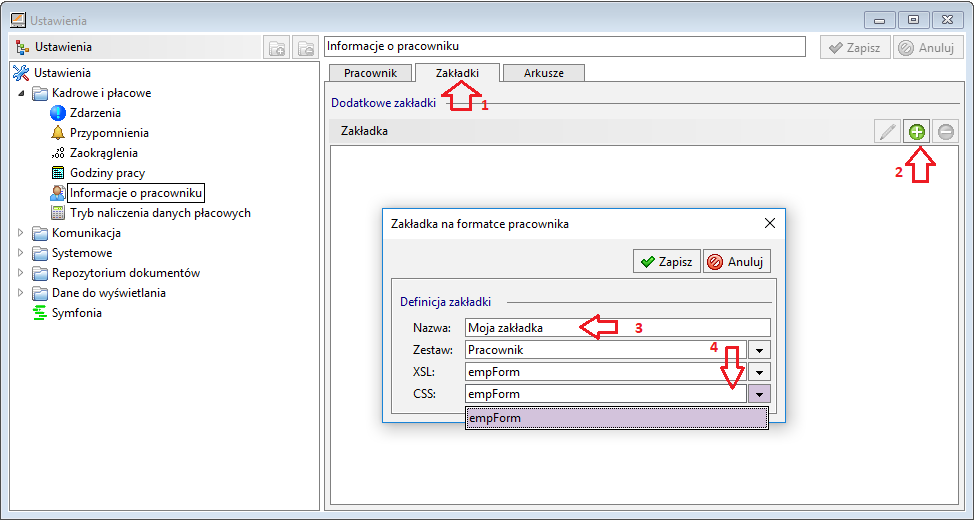Expand the Repozytorium dokumentów tree node
This screenshot has width=978, height=524.
point(21,273)
